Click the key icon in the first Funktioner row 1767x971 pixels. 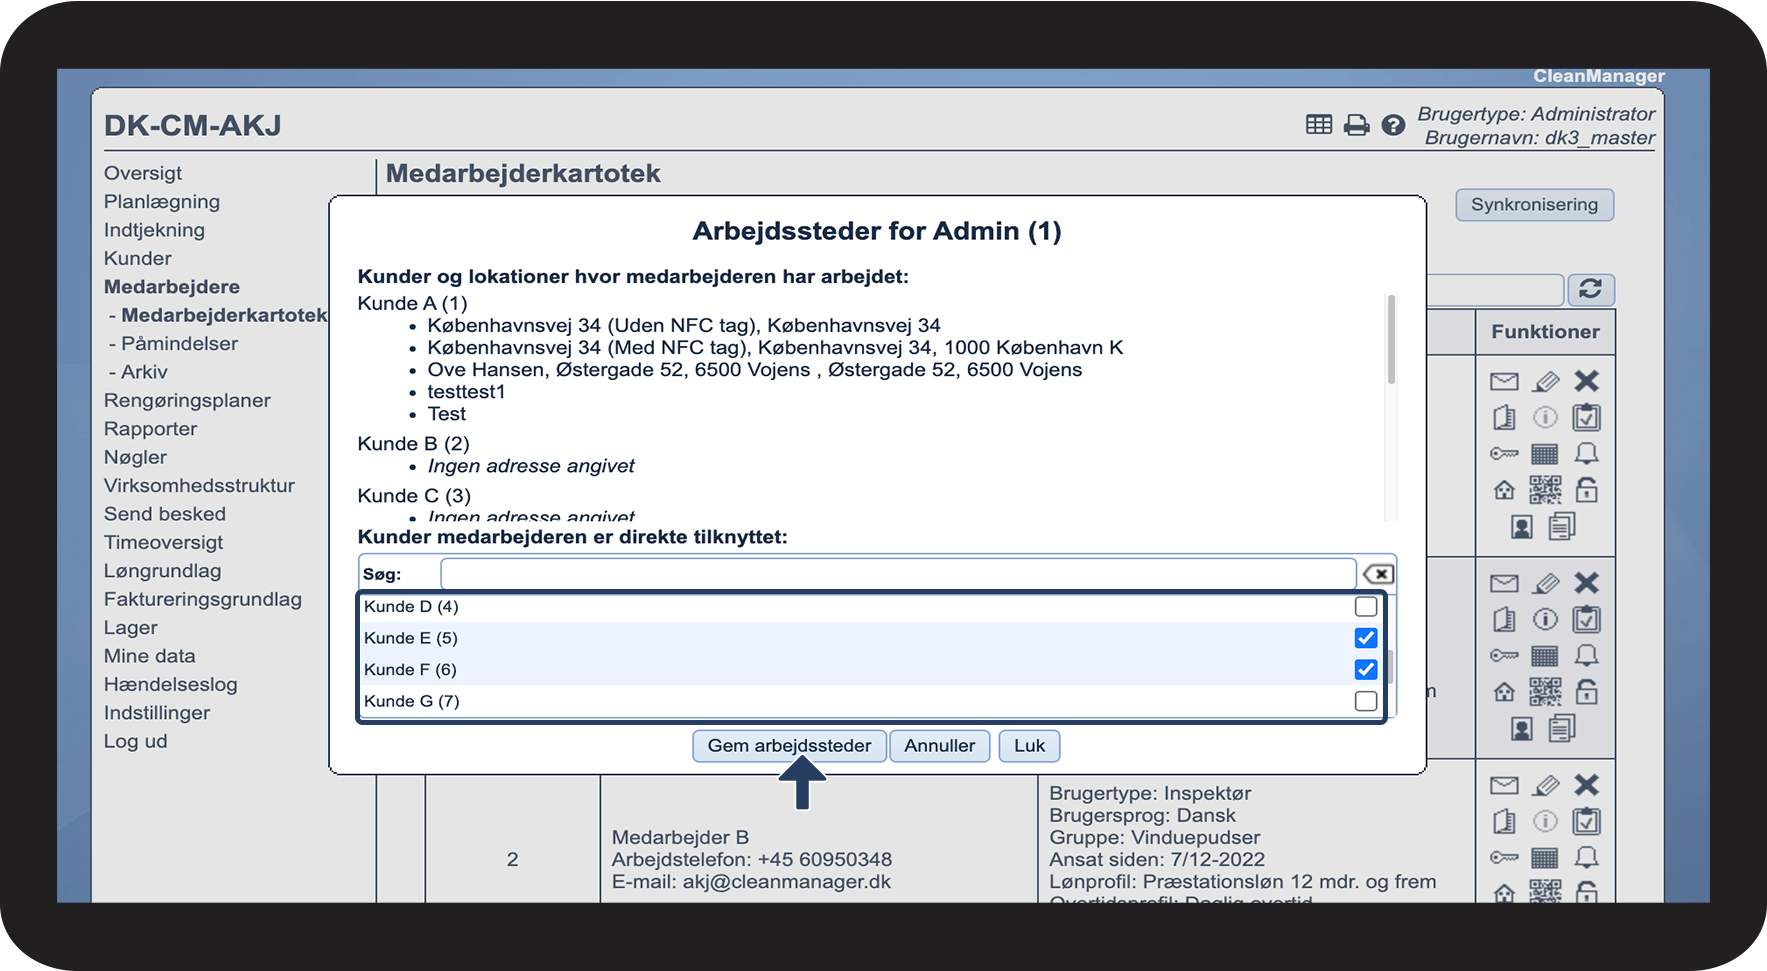pyautogui.click(x=1504, y=454)
